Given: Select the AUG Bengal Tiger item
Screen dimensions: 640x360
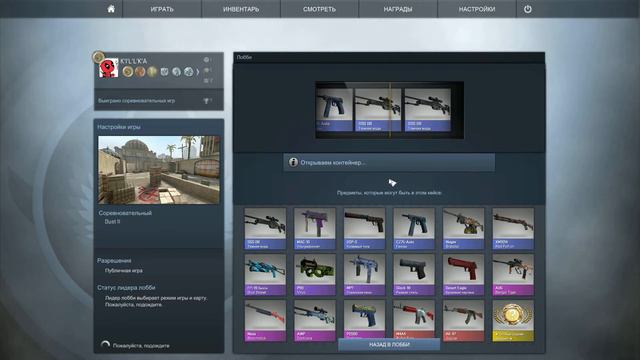Looking at the screenshot, I should (513, 275).
